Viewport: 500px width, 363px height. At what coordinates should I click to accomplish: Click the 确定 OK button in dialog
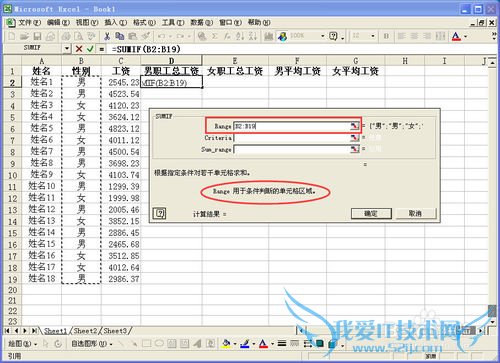pos(371,213)
